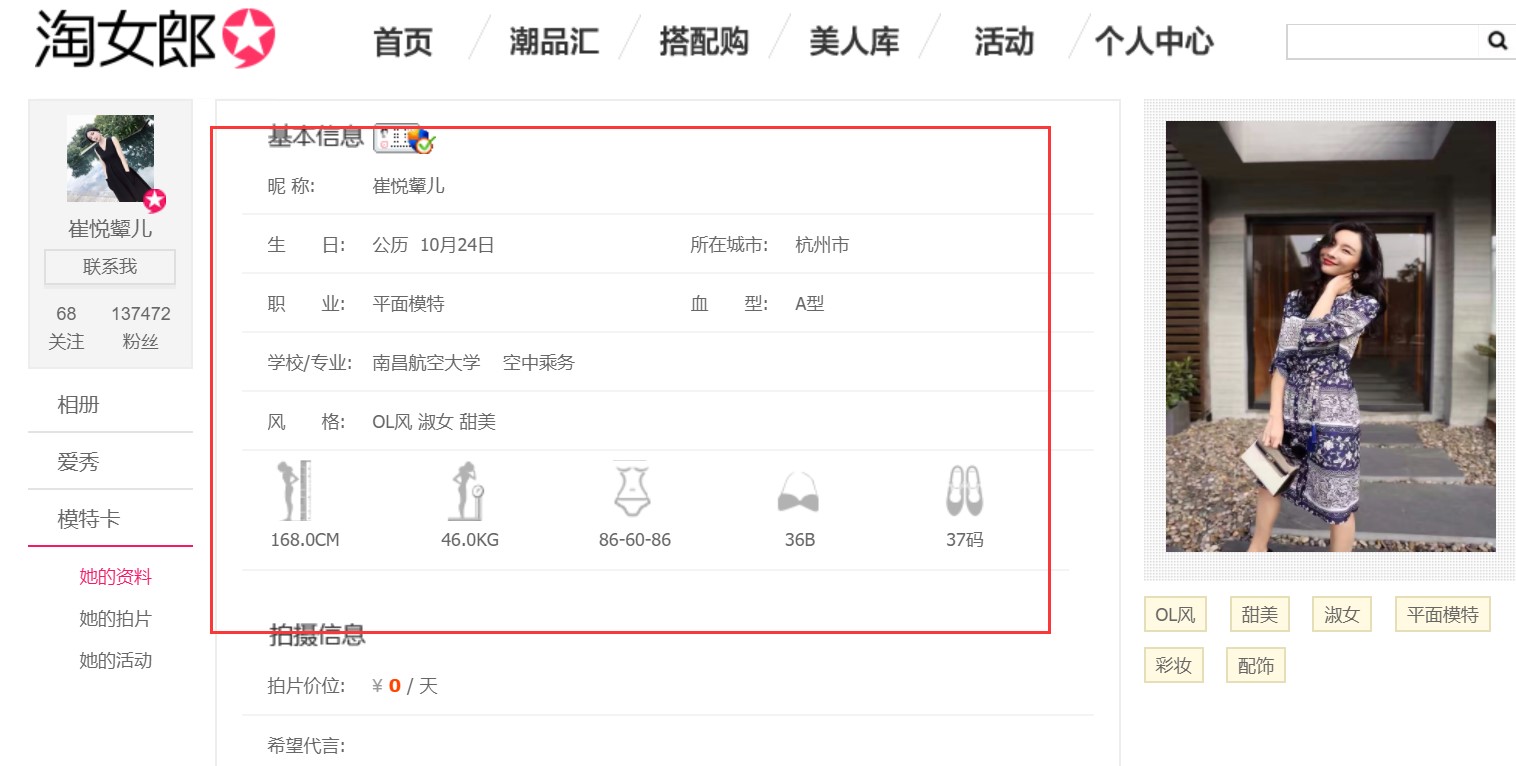Click the shoe size icon
1516x766 pixels.
(x=964, y=490)
